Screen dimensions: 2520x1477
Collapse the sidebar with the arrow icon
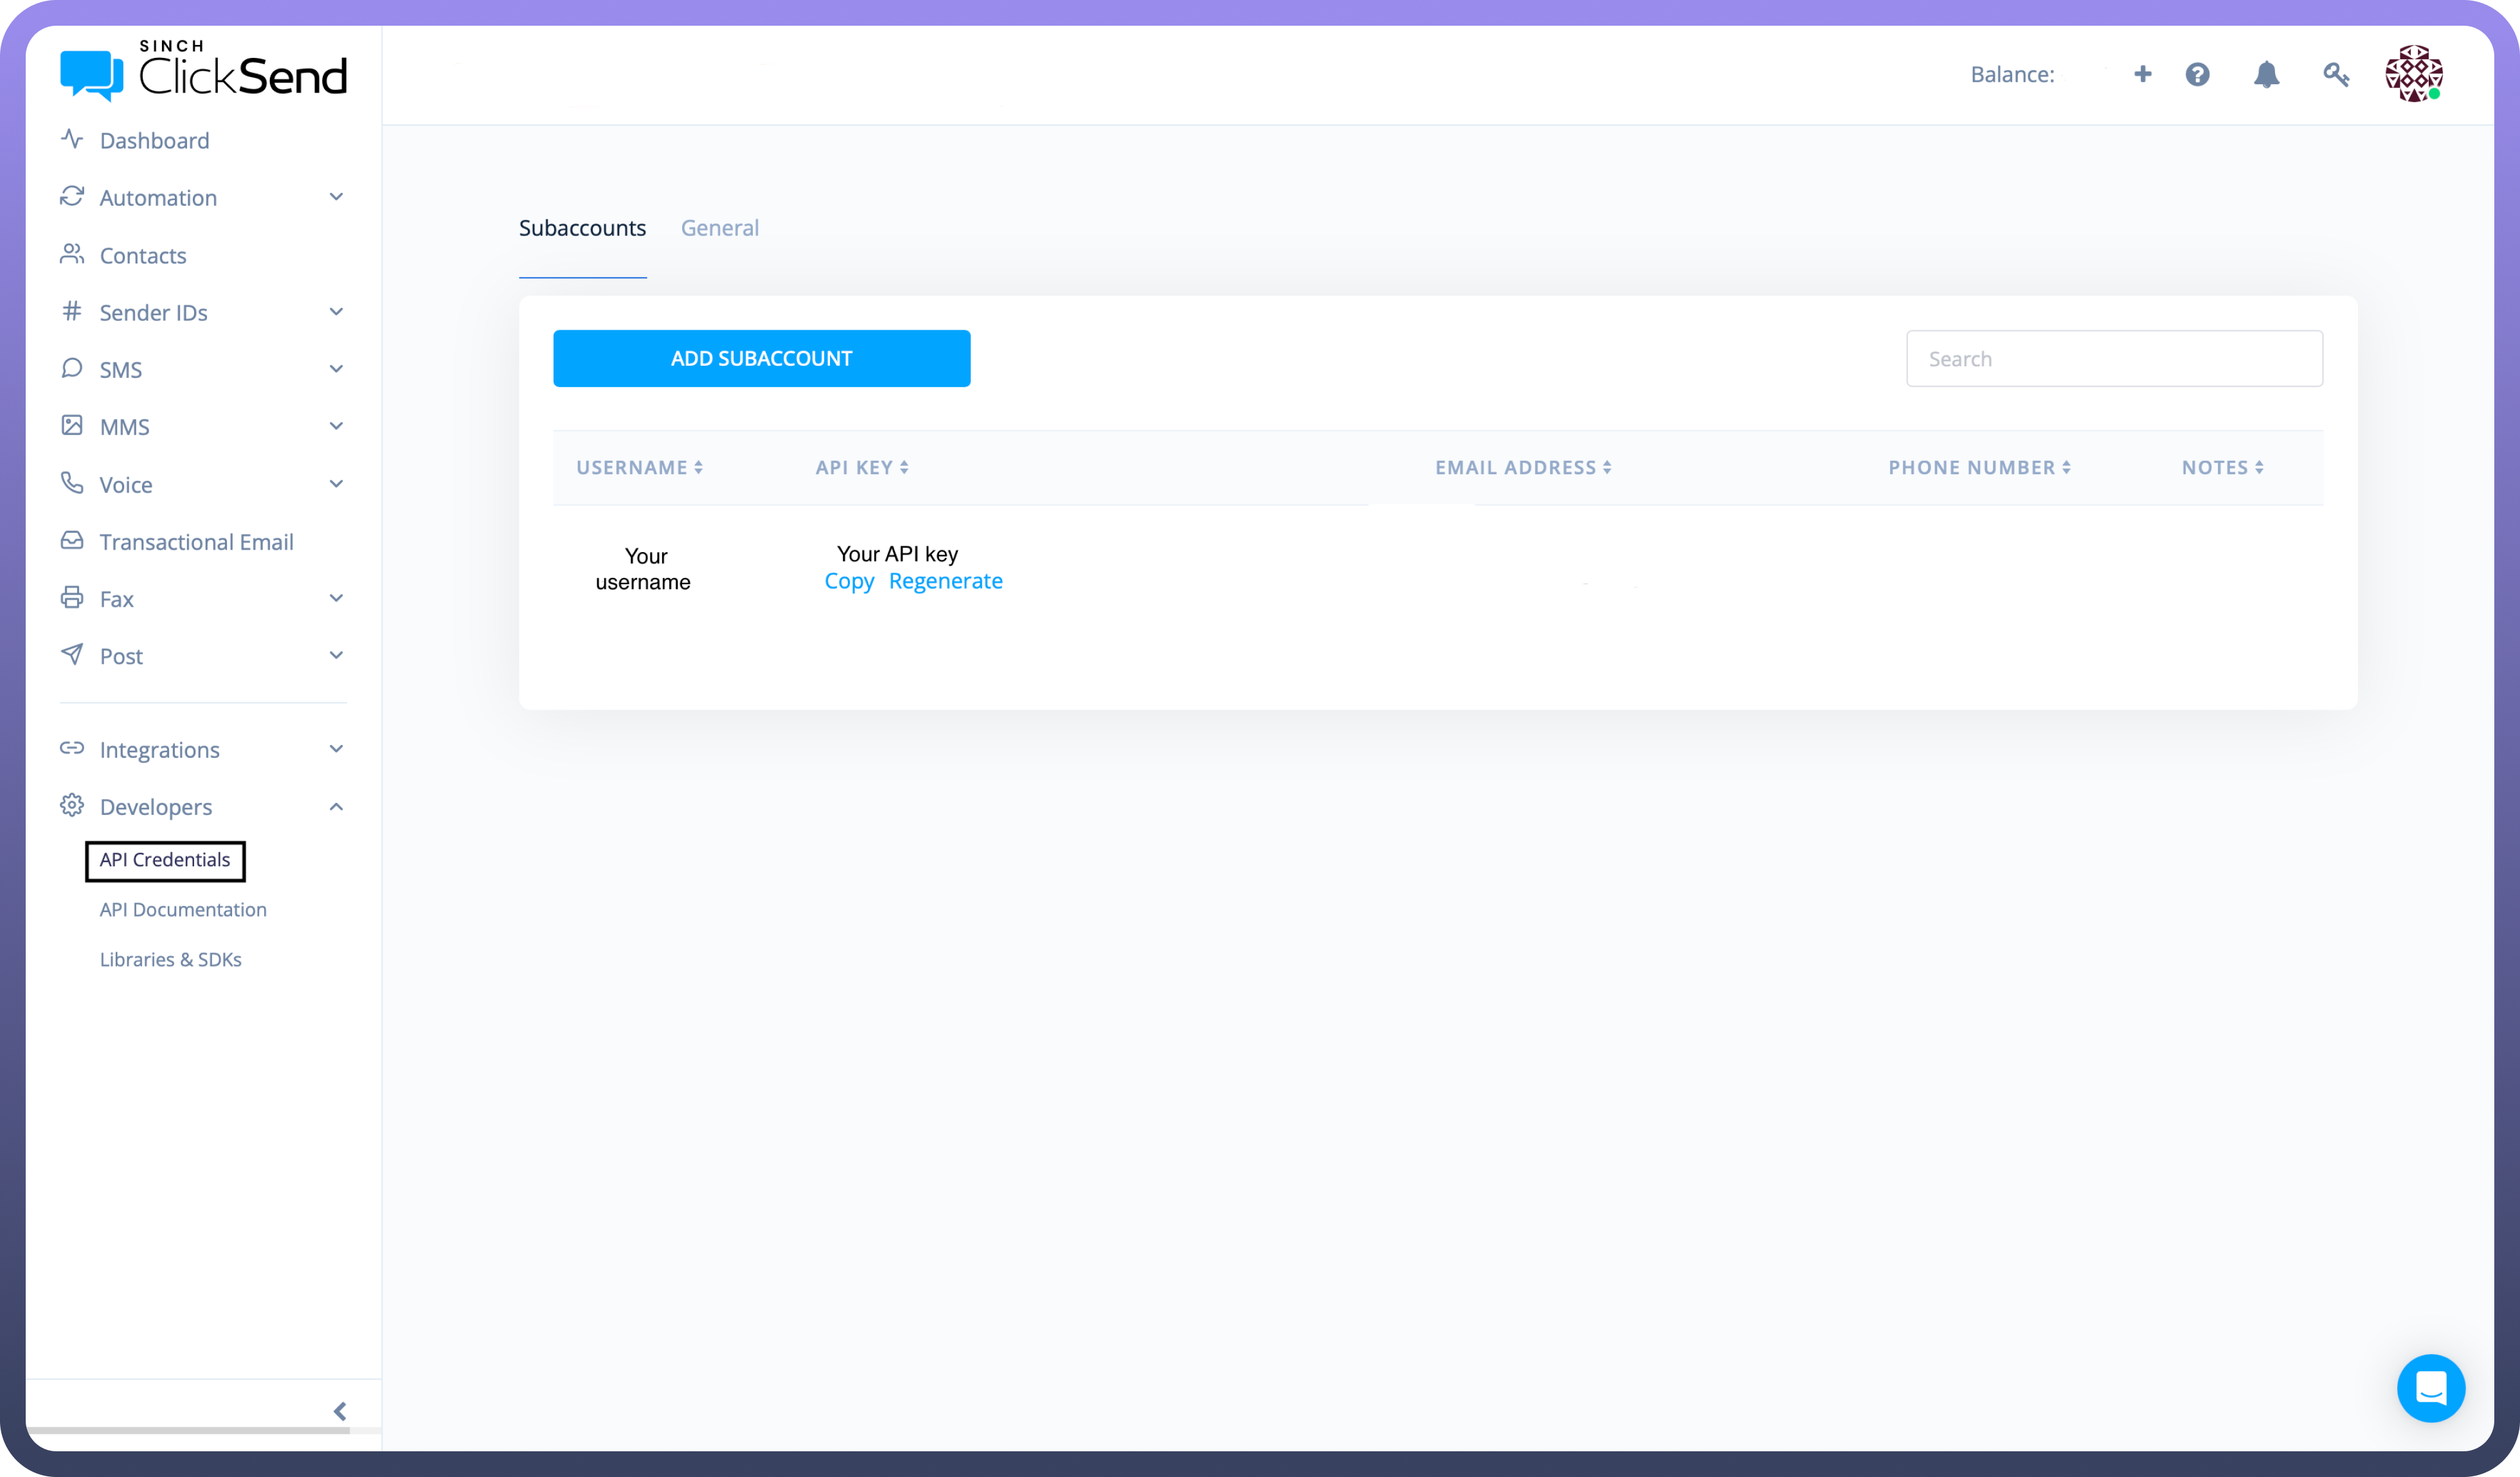click(340, 1411)
